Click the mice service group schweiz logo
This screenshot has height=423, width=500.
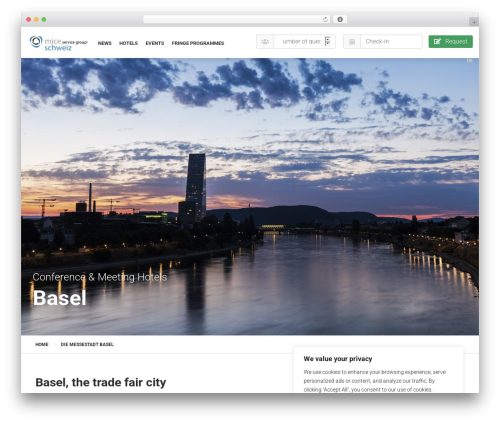tap(58, 43)
